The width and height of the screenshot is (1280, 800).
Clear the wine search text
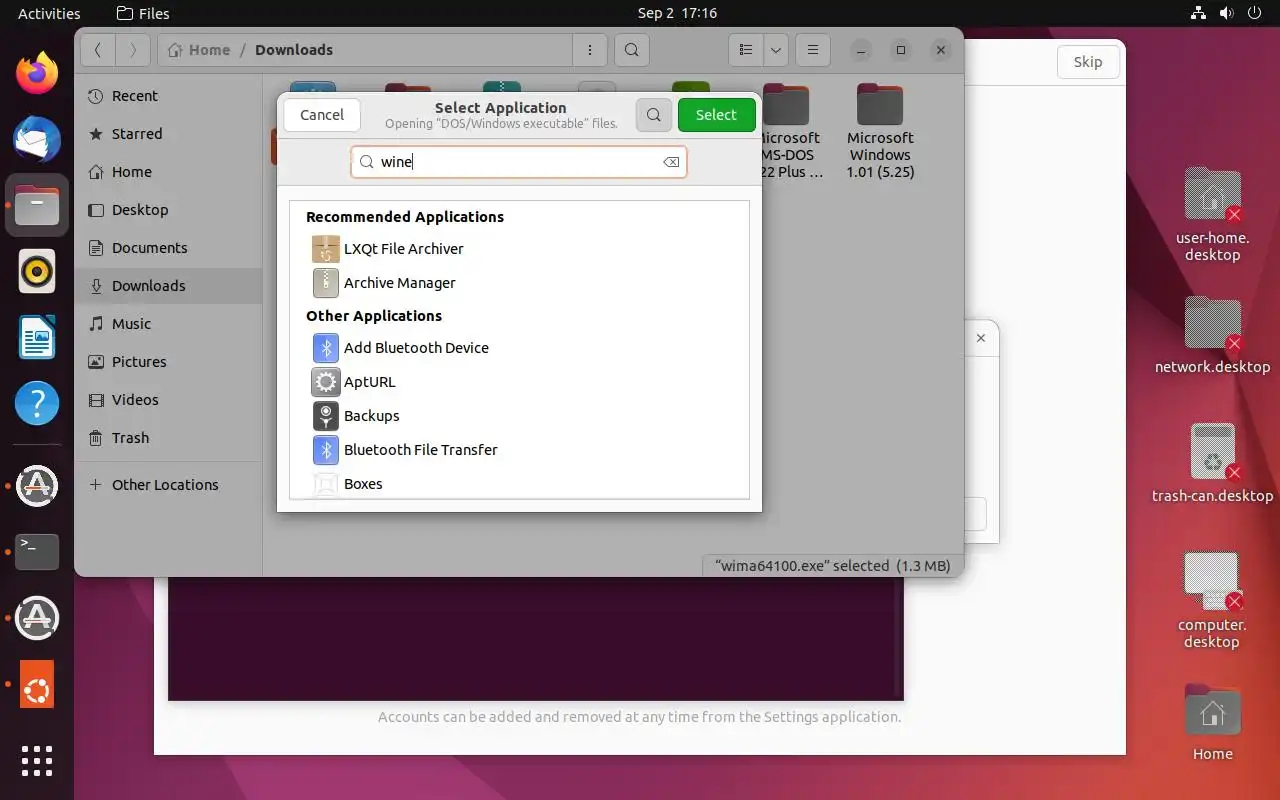point(671,162)
